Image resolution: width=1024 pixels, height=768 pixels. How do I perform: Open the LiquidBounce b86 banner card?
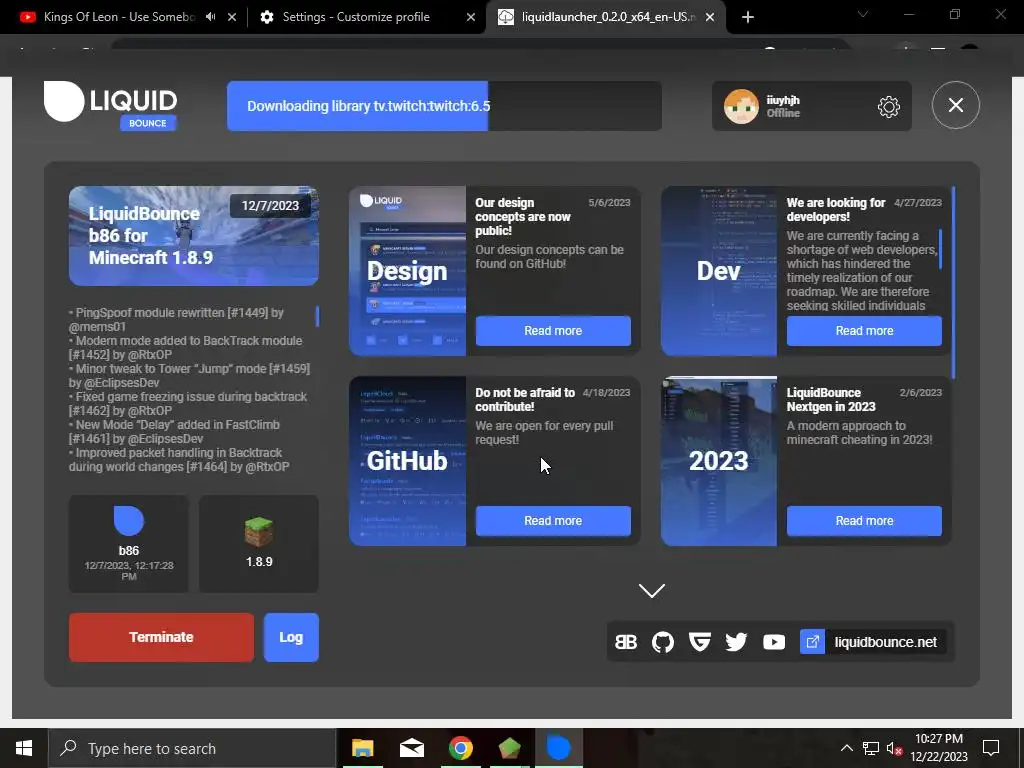(193, 236)
